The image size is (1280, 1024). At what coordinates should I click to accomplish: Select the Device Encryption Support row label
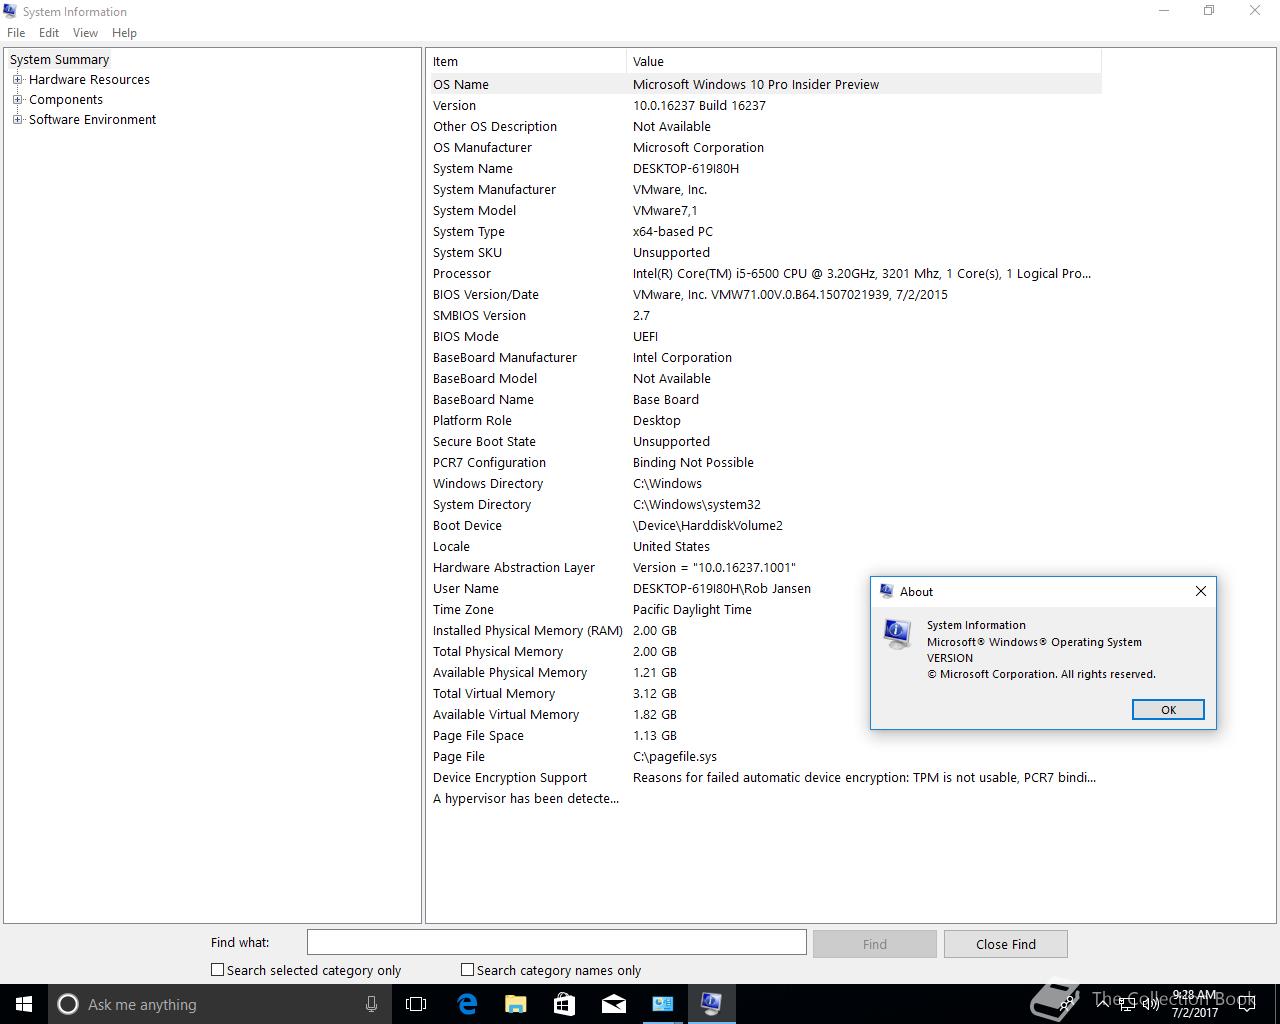coord(510,777)
